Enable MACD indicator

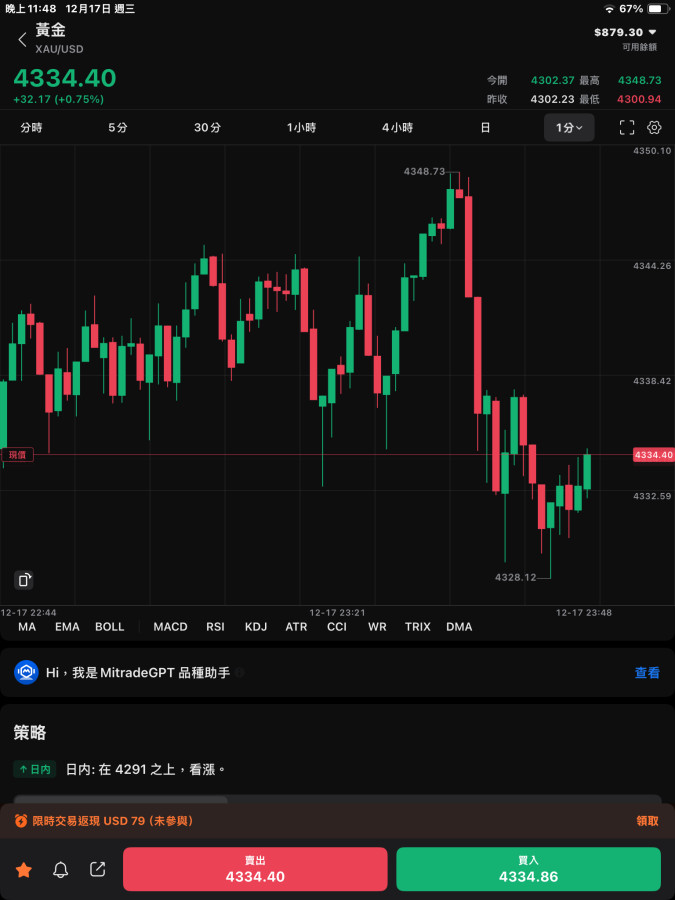(170, 627)
